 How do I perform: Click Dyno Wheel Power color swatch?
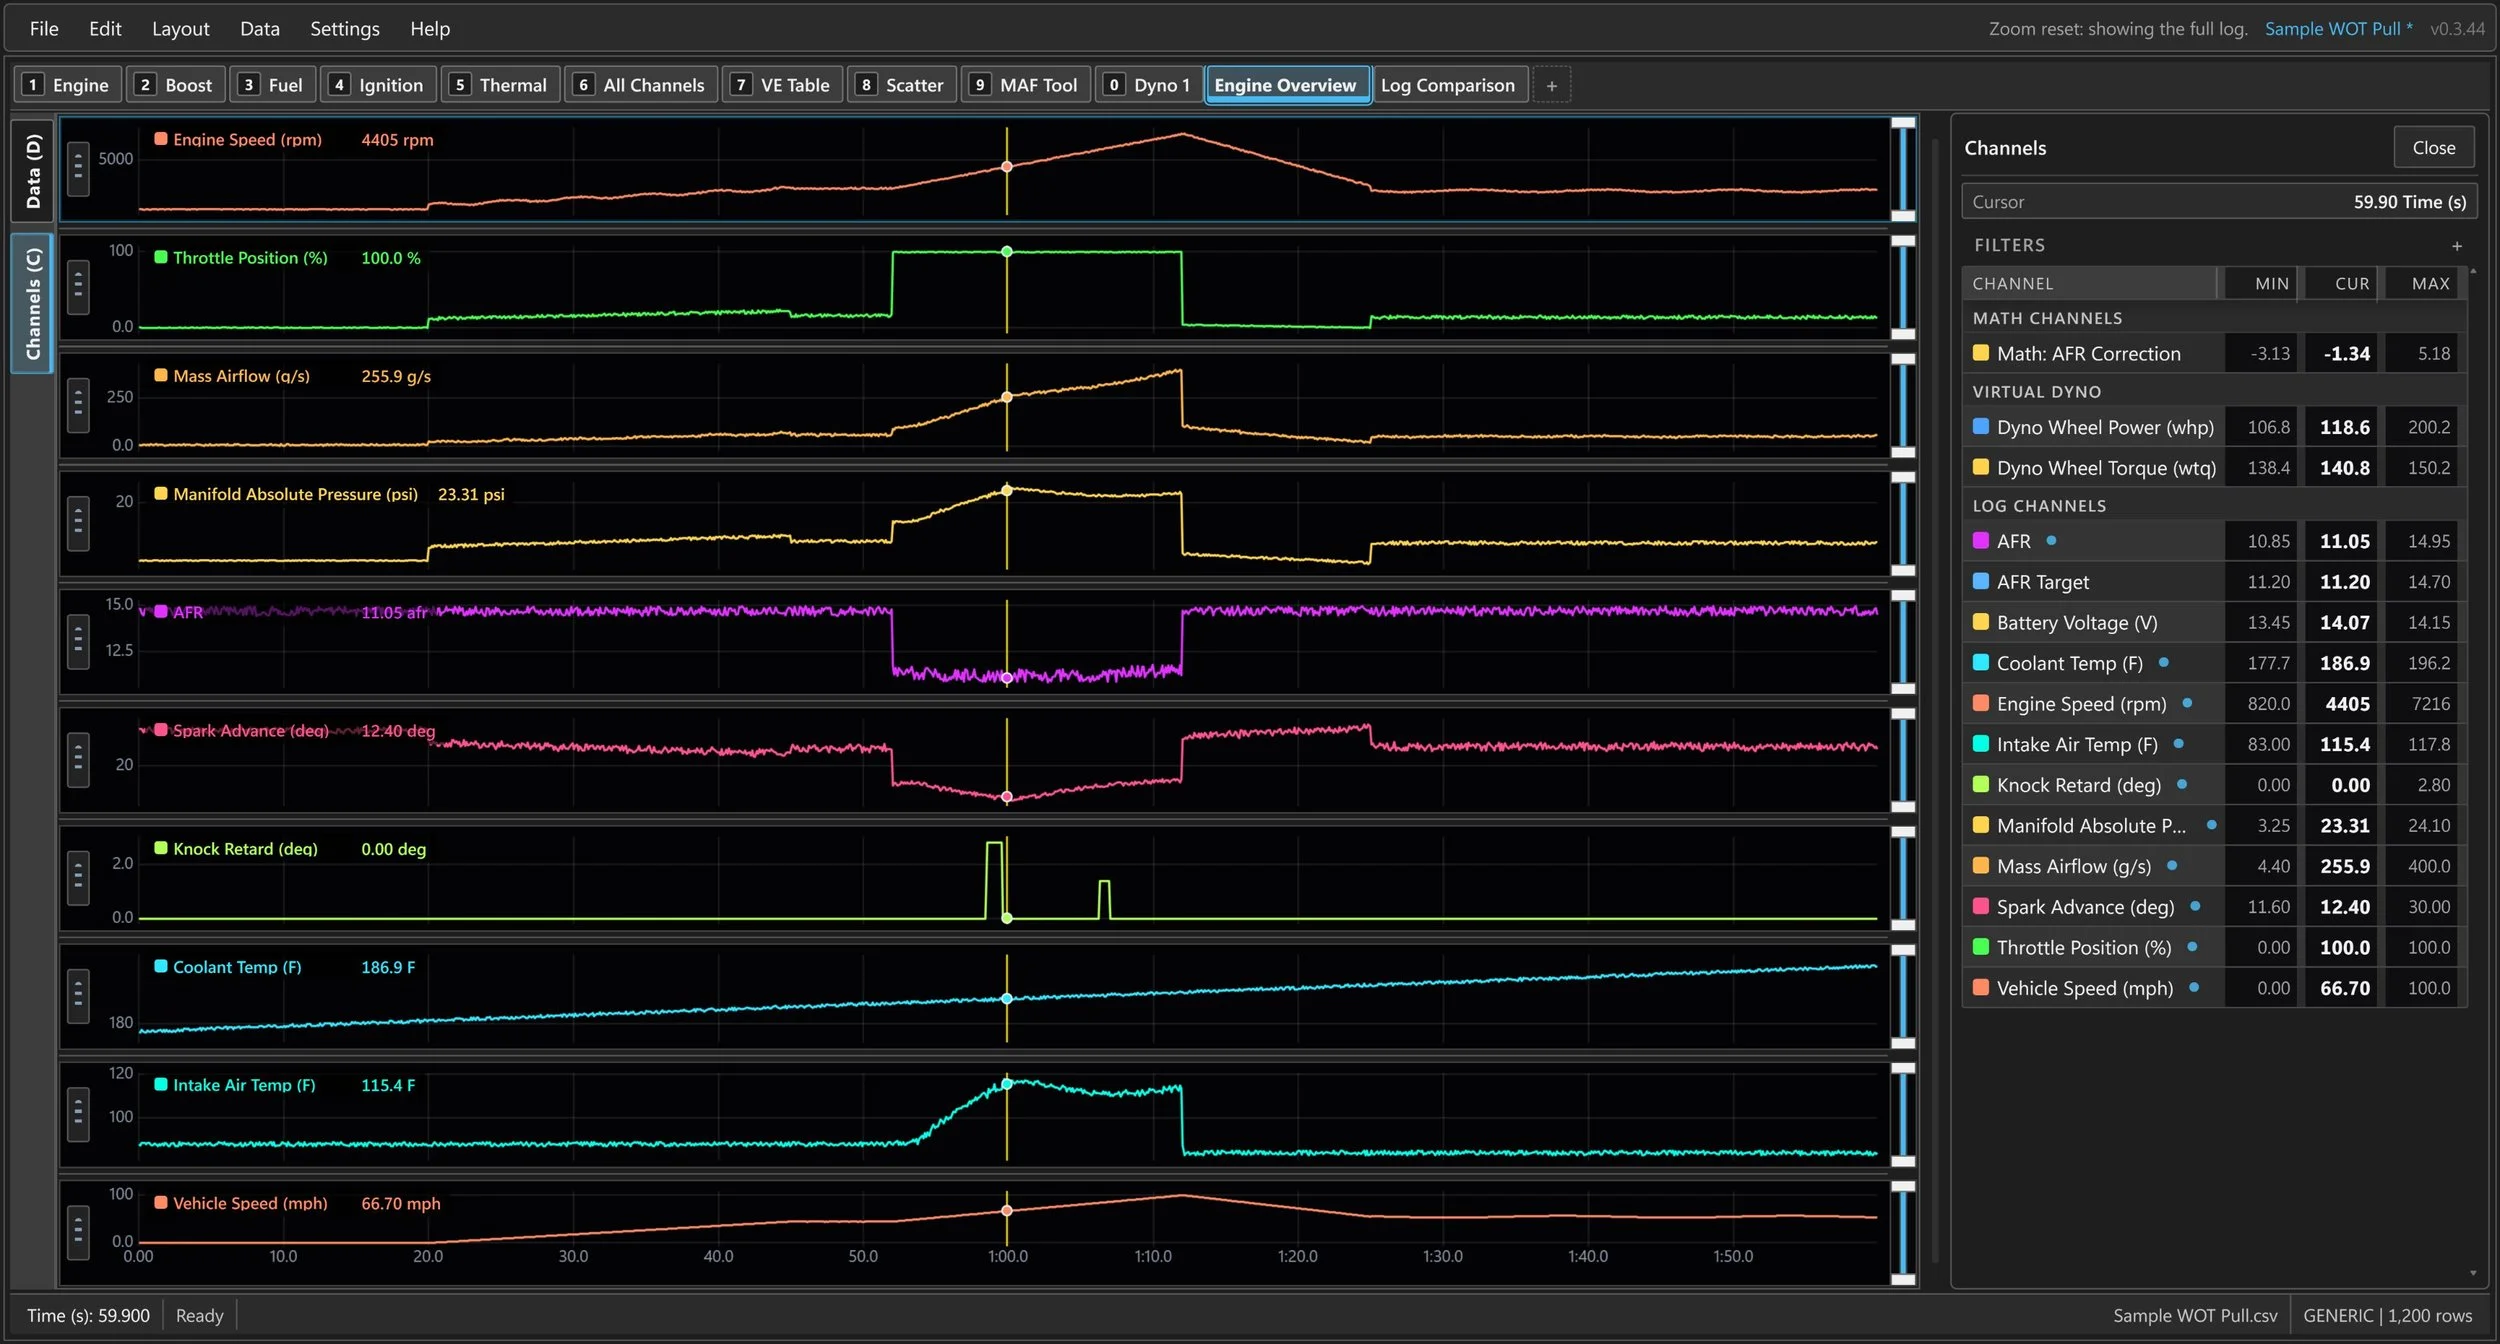(x=1980, y=427)
